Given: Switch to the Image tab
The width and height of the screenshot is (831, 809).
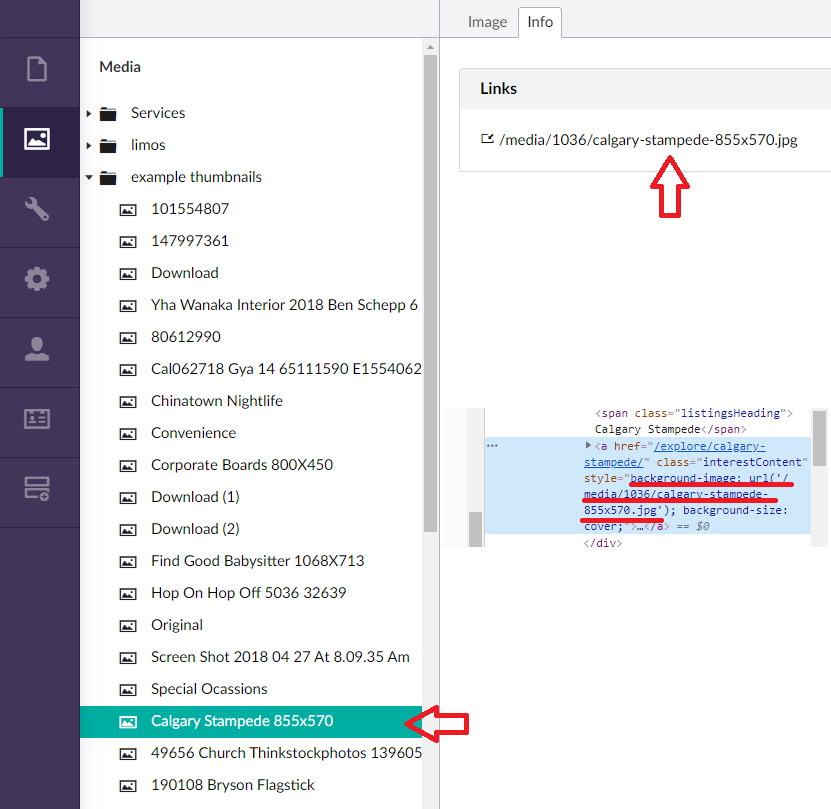Looking at the screenshot, I should pyautogui.click(x=487, y=22).
